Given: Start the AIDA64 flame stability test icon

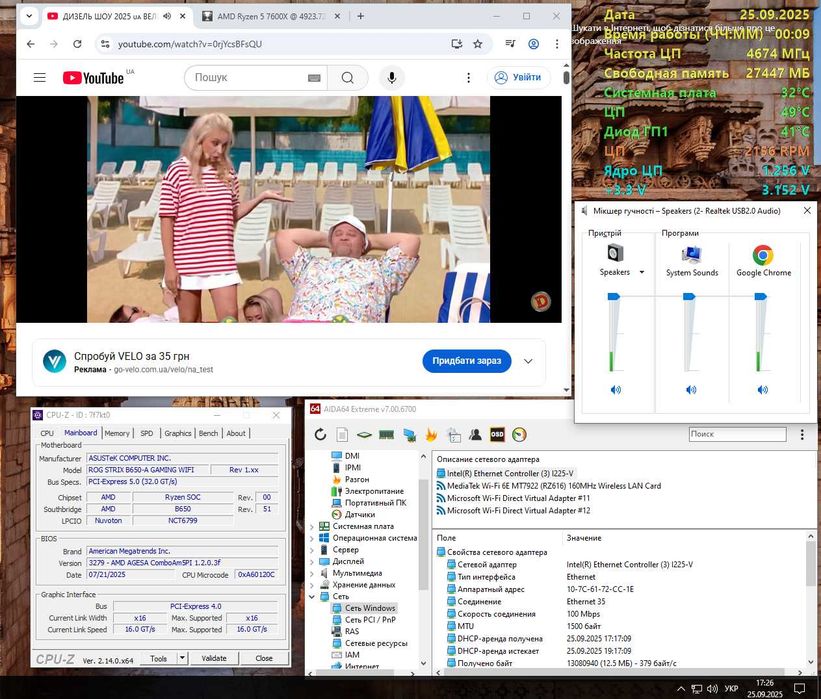Looking at the screenshot, I should 431,434.
